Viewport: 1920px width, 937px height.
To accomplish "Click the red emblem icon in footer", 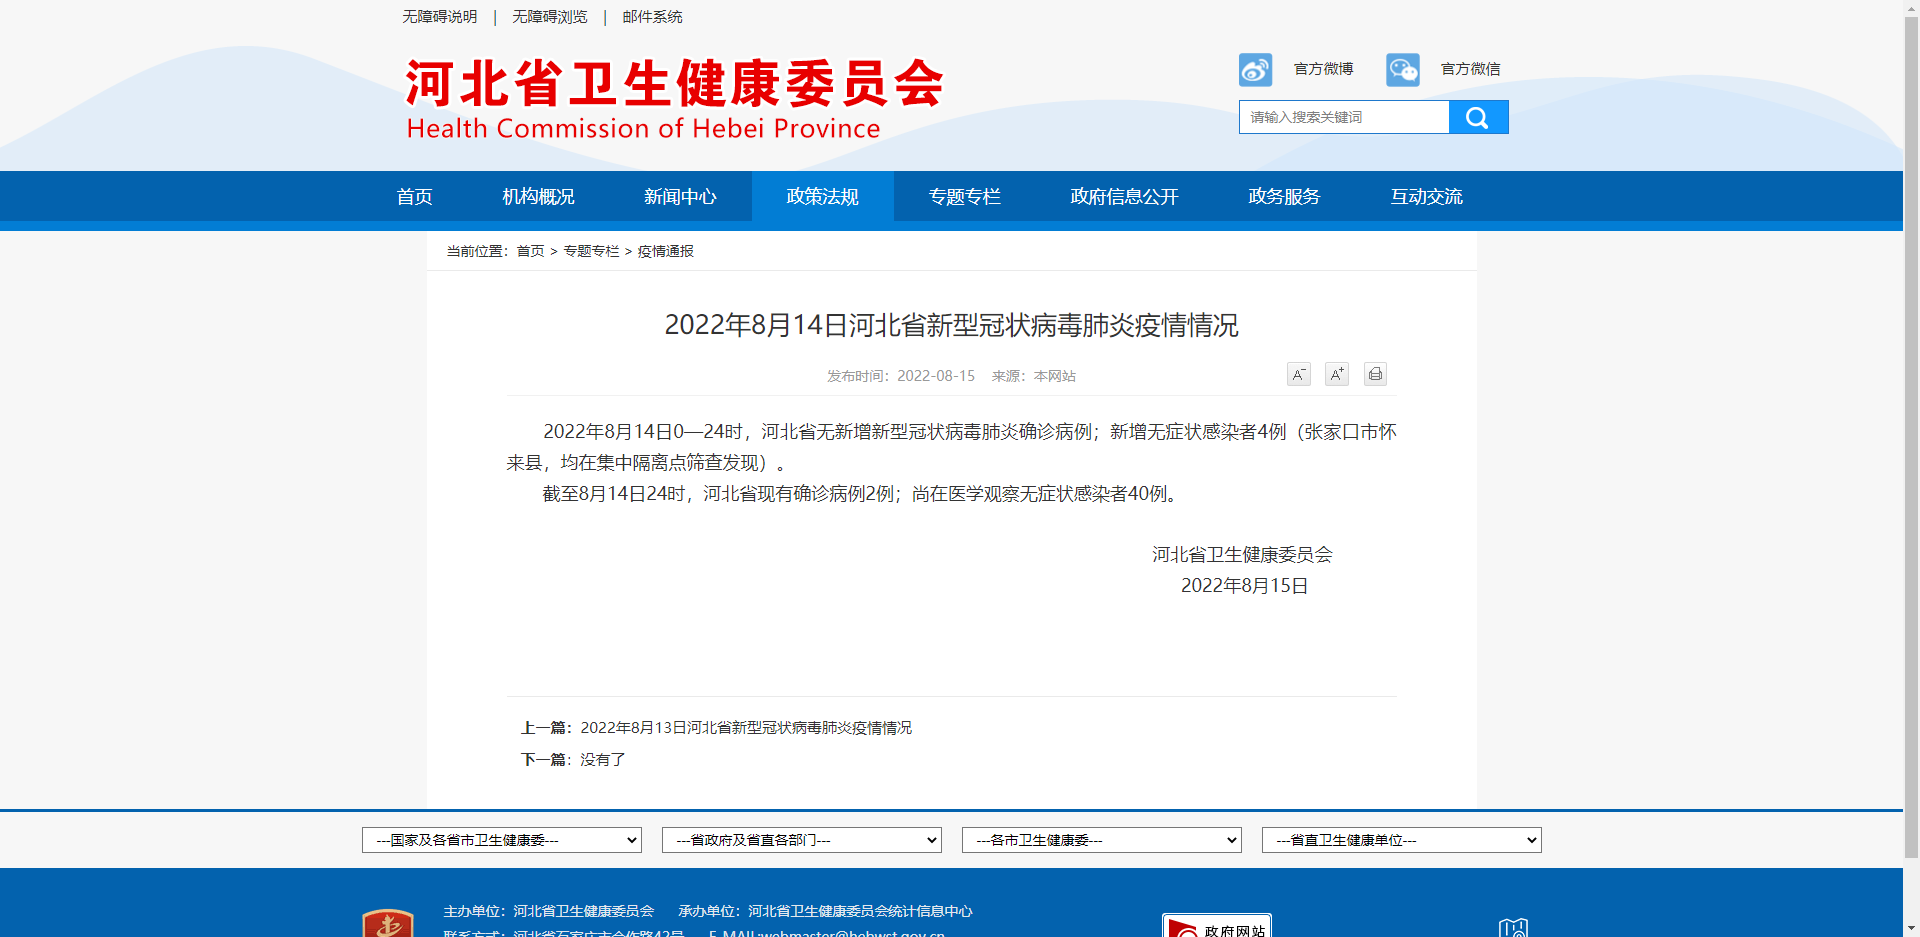I will point(388,924).
